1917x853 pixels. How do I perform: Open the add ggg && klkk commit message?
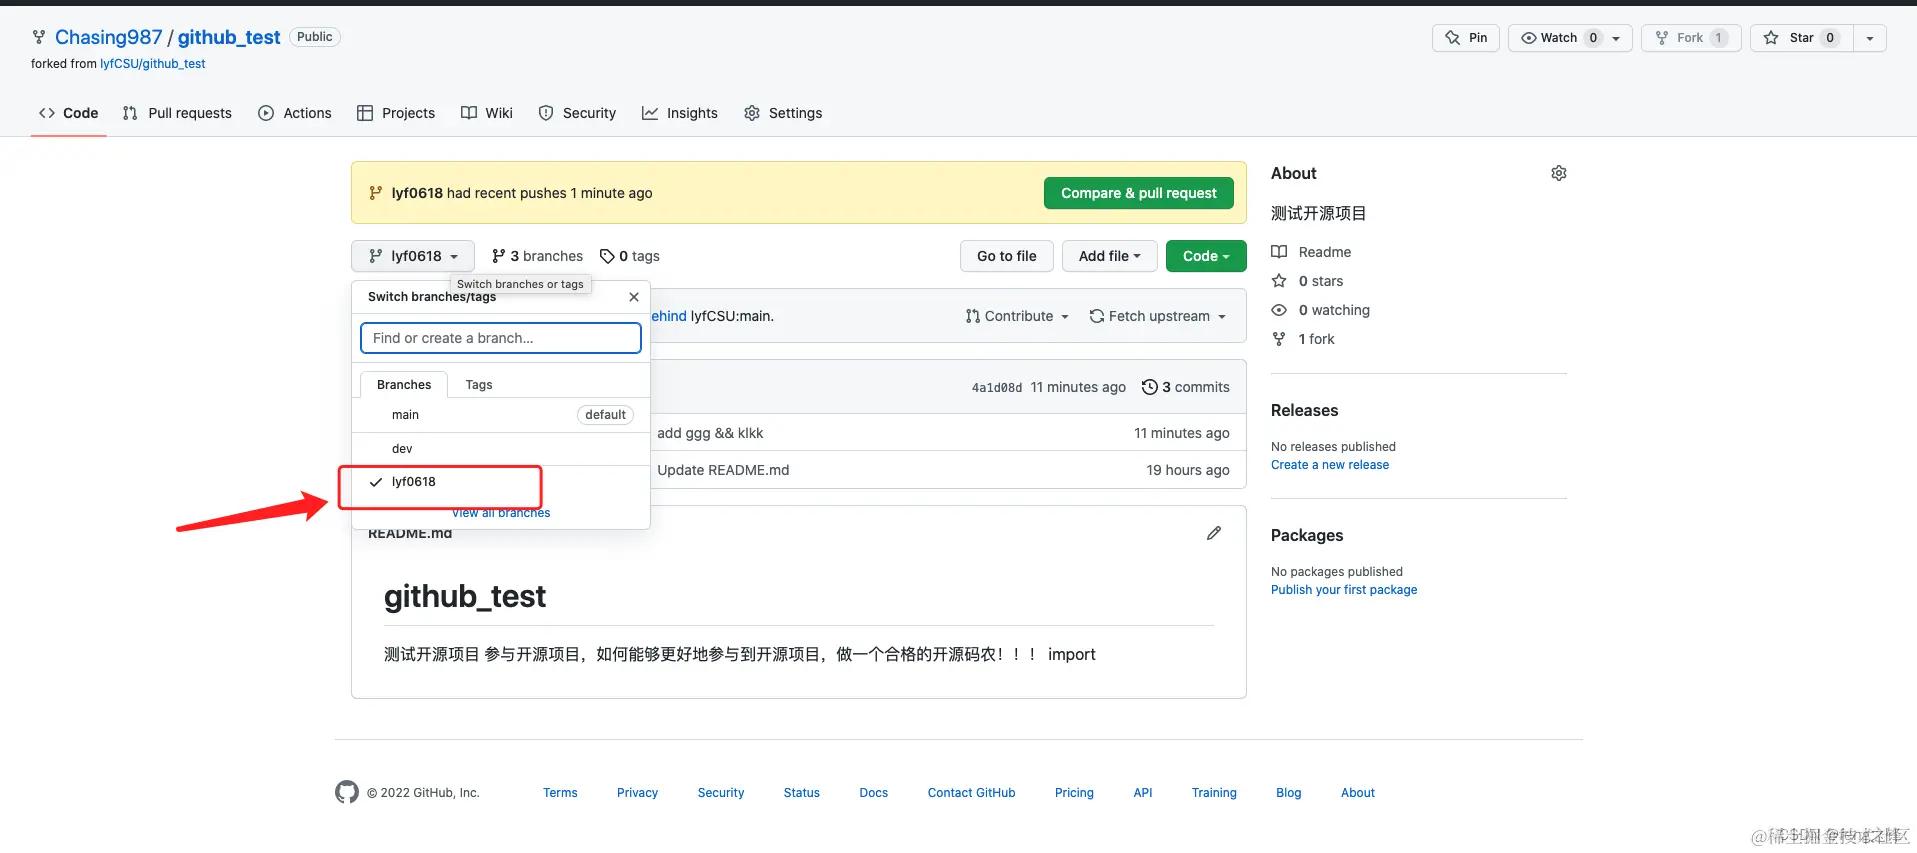(710, 433)
